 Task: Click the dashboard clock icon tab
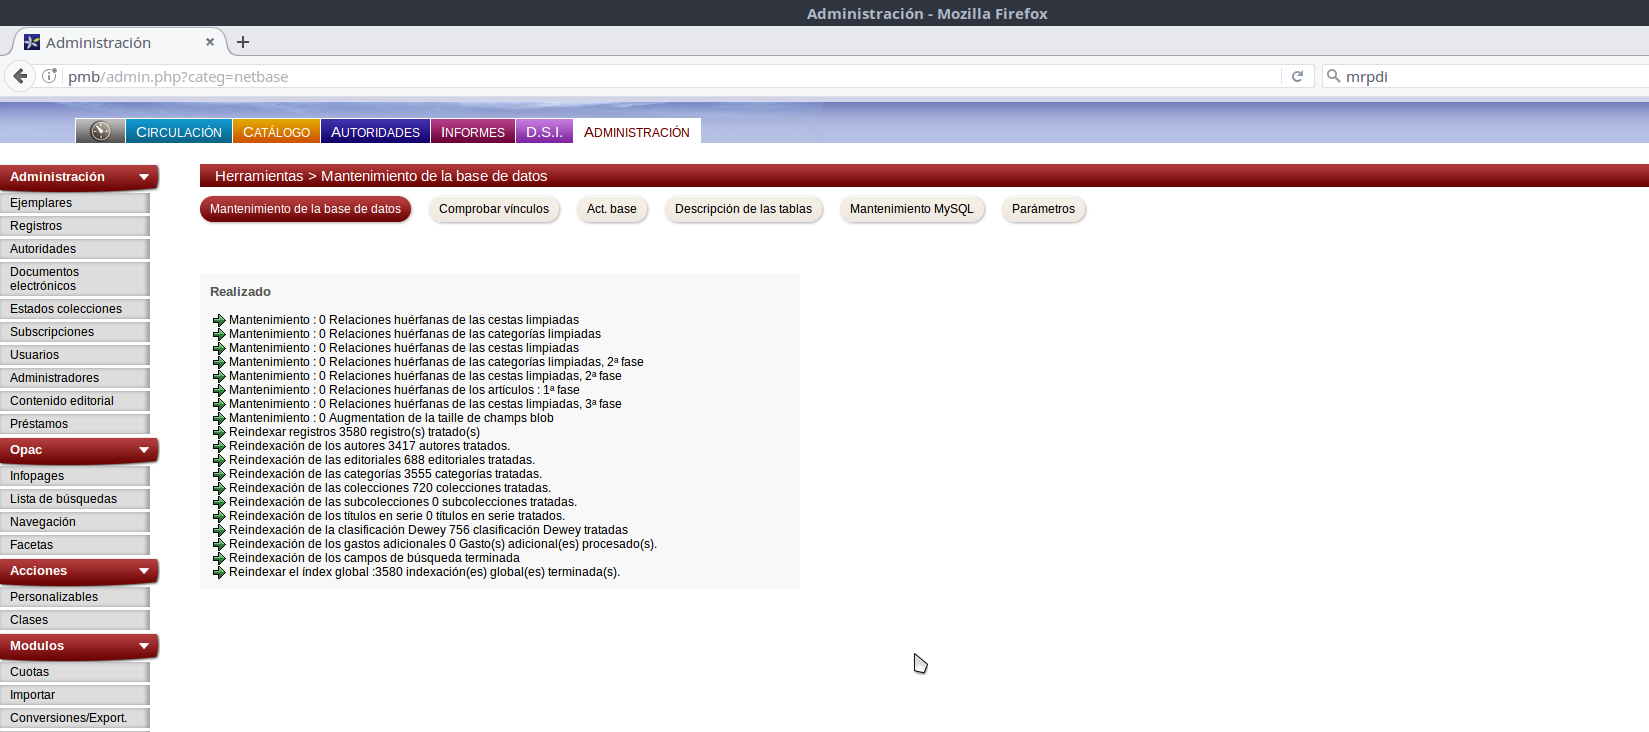click(100, 131)
